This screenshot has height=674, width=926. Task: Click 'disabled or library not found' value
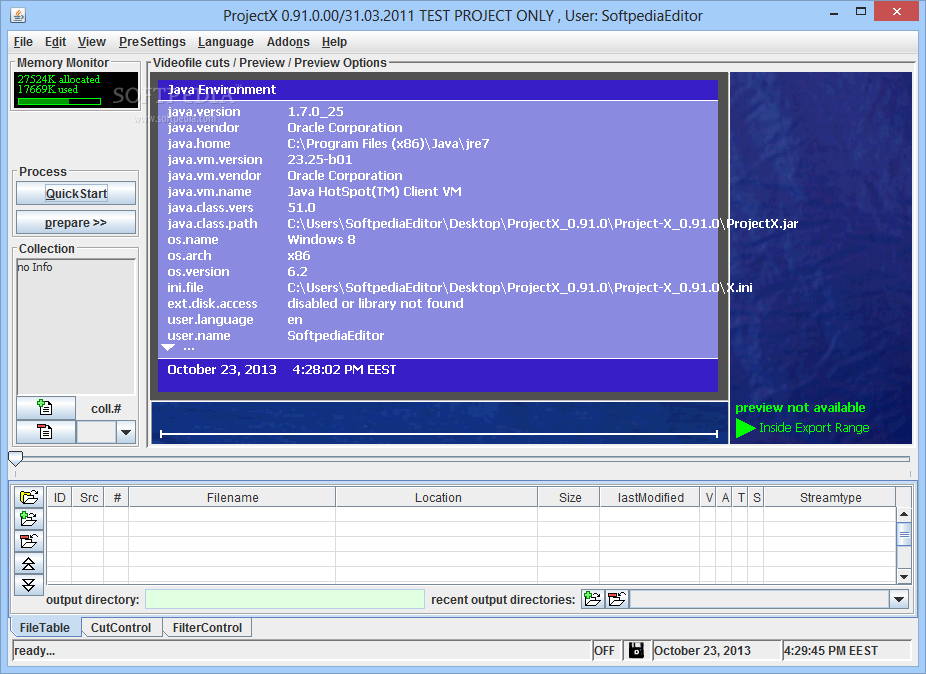click(375, 303)
